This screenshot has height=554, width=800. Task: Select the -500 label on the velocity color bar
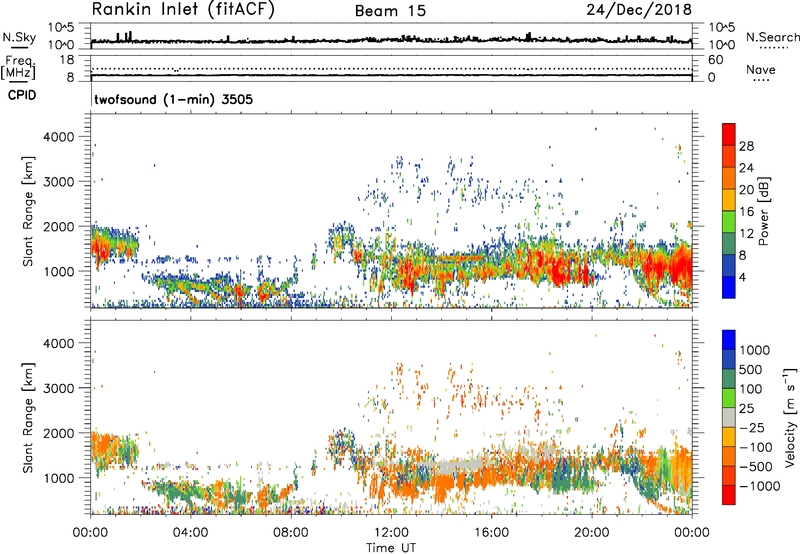coord(756,466)
